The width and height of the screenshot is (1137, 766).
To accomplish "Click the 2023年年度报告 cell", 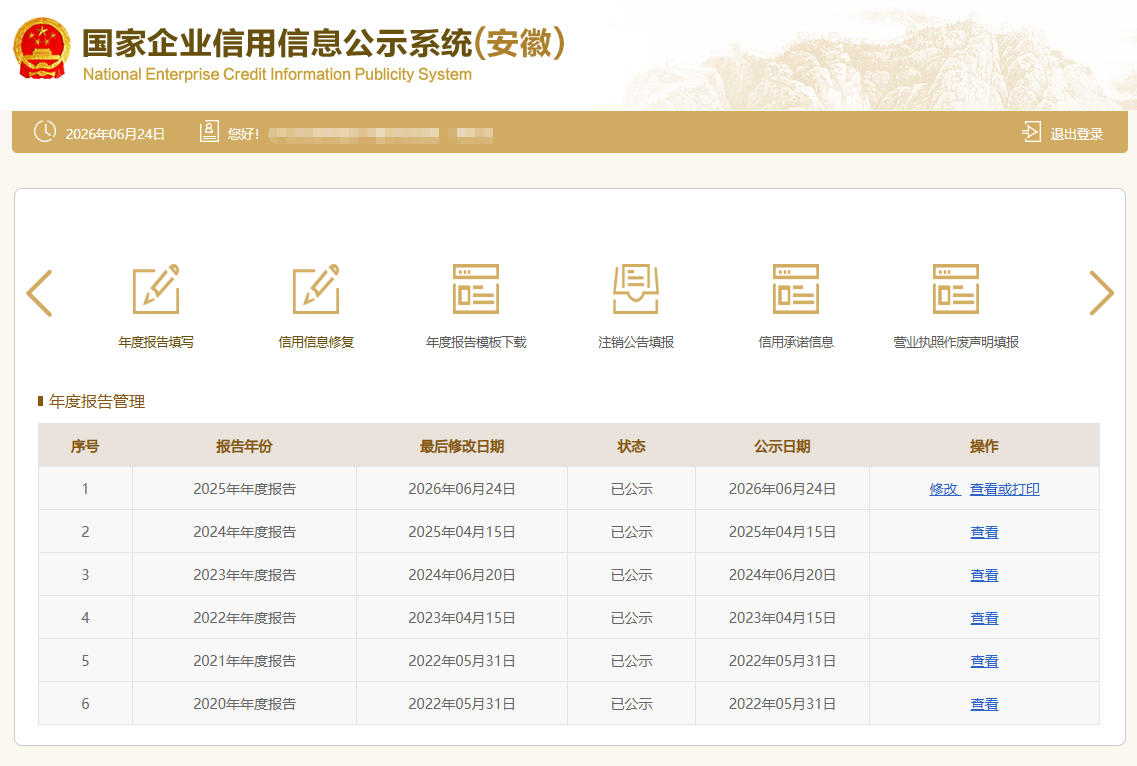I will click(244, 574).
